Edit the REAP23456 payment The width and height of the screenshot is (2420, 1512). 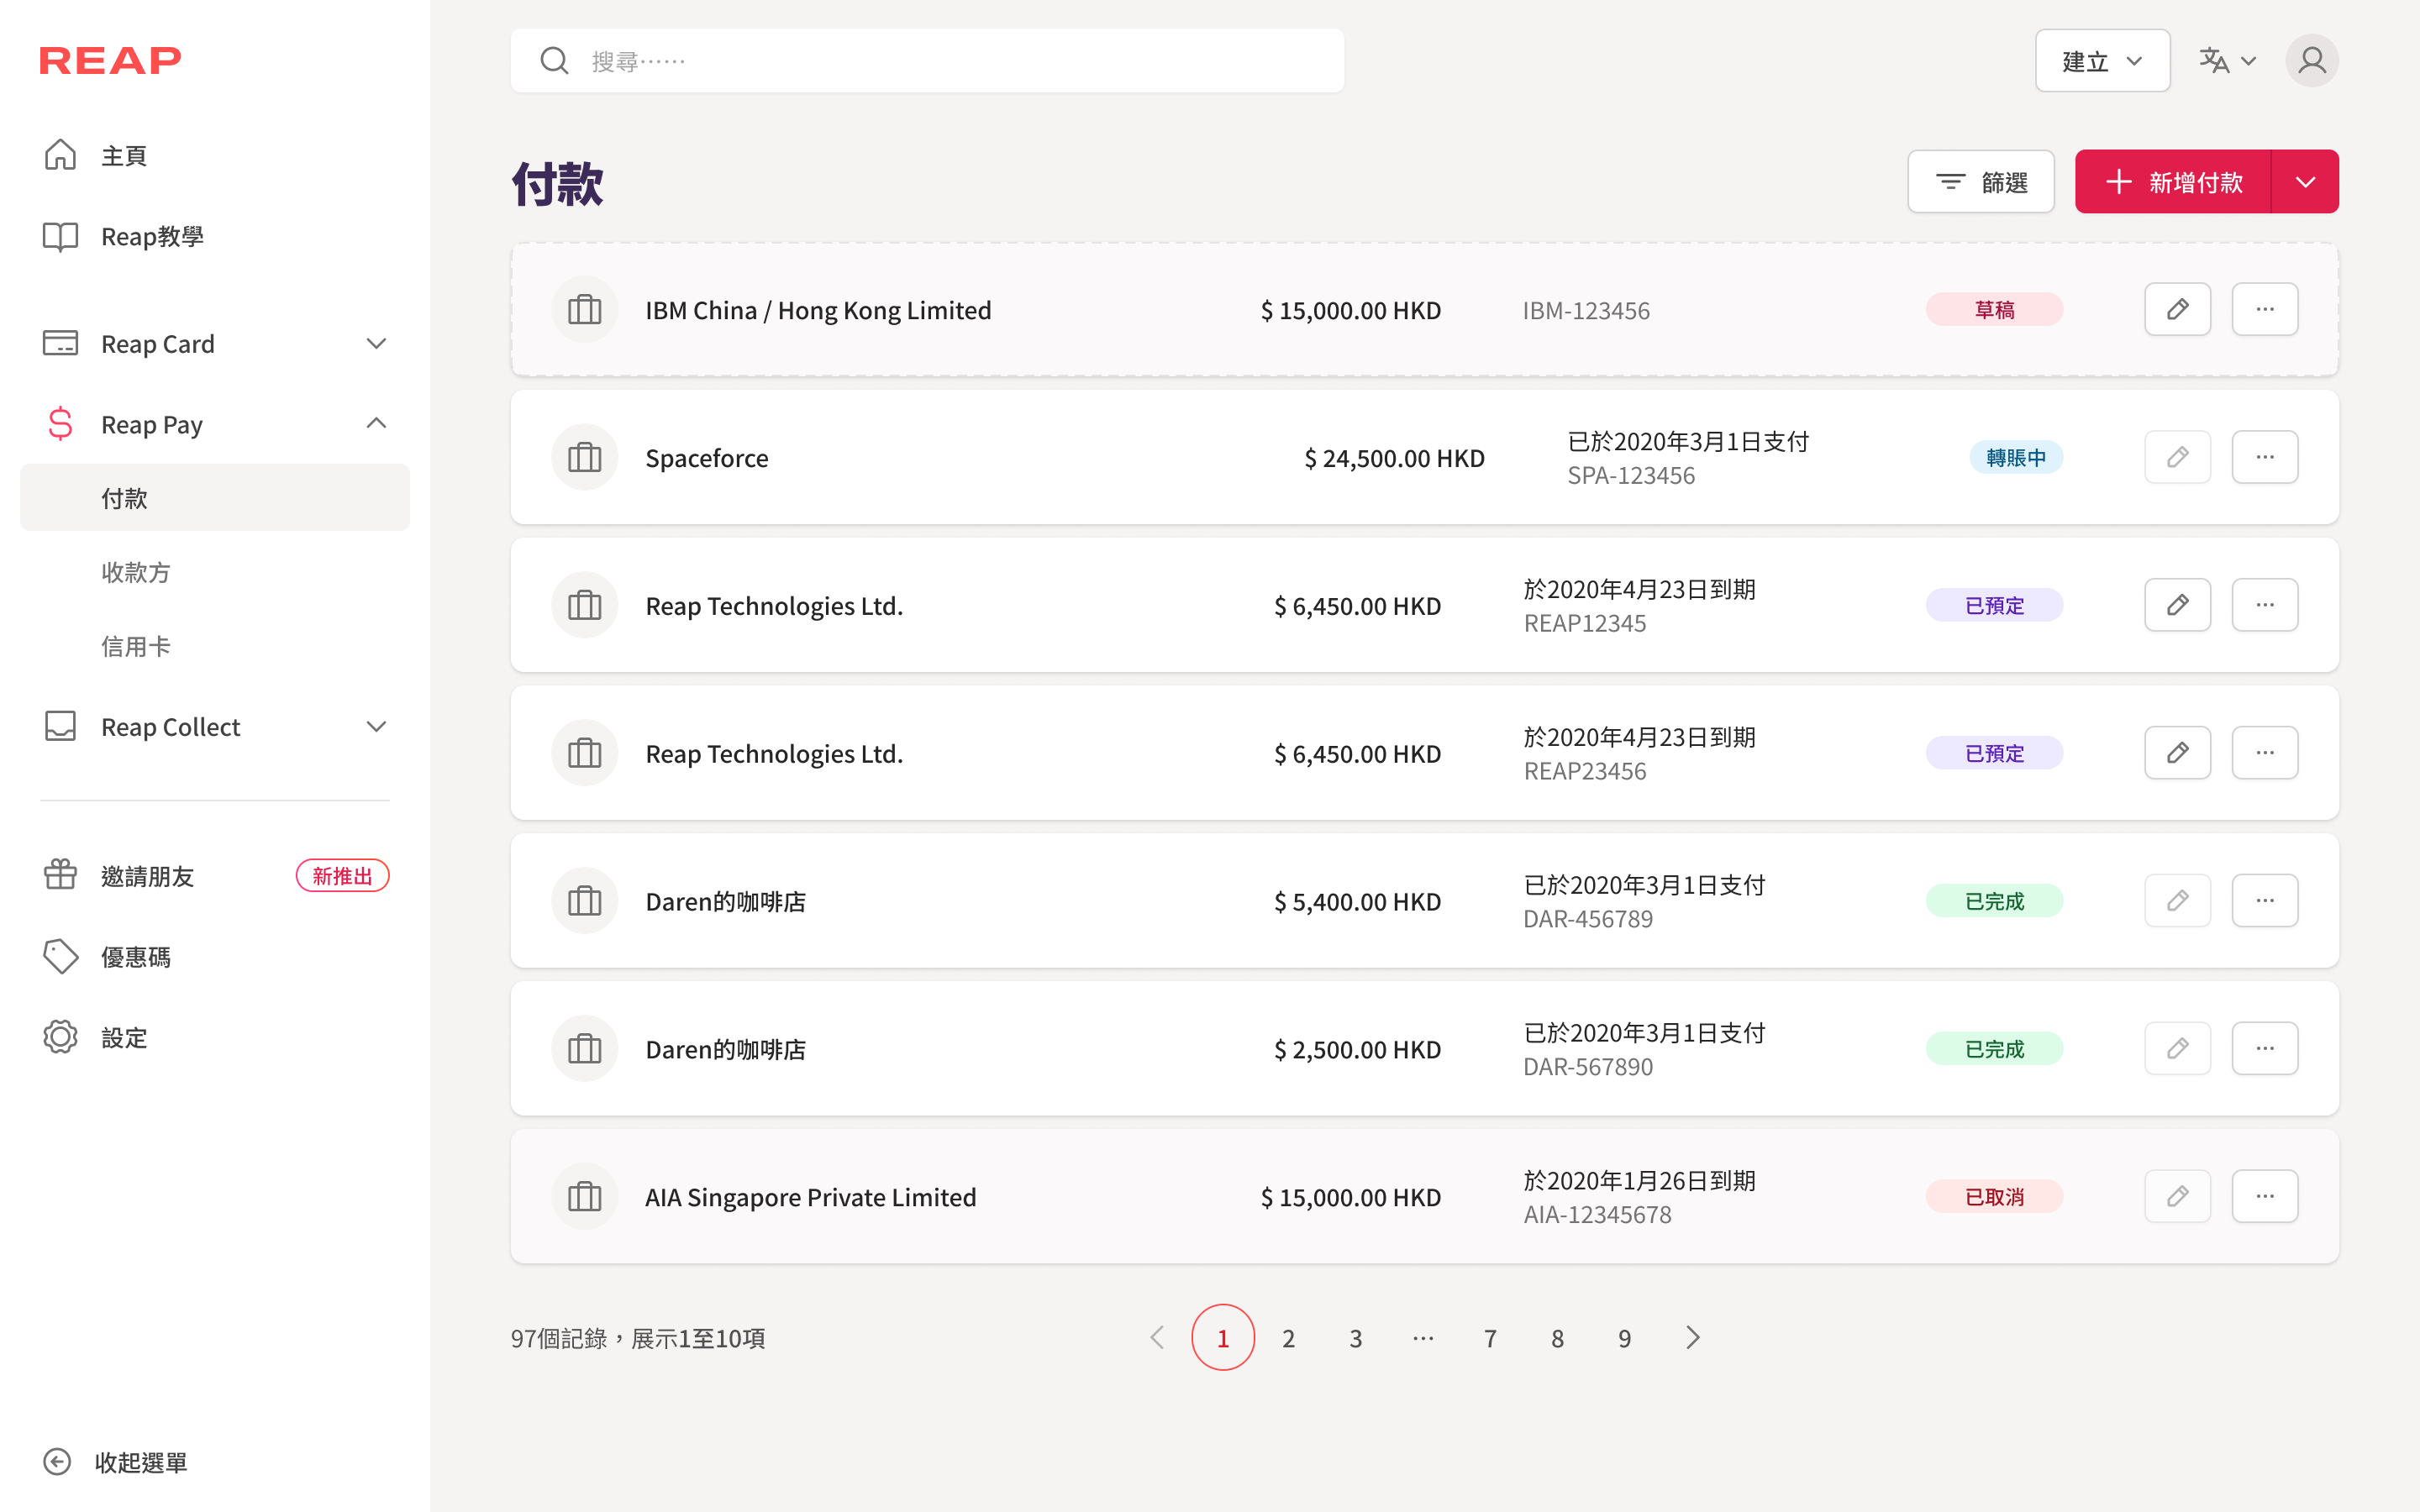[2177, 753]
